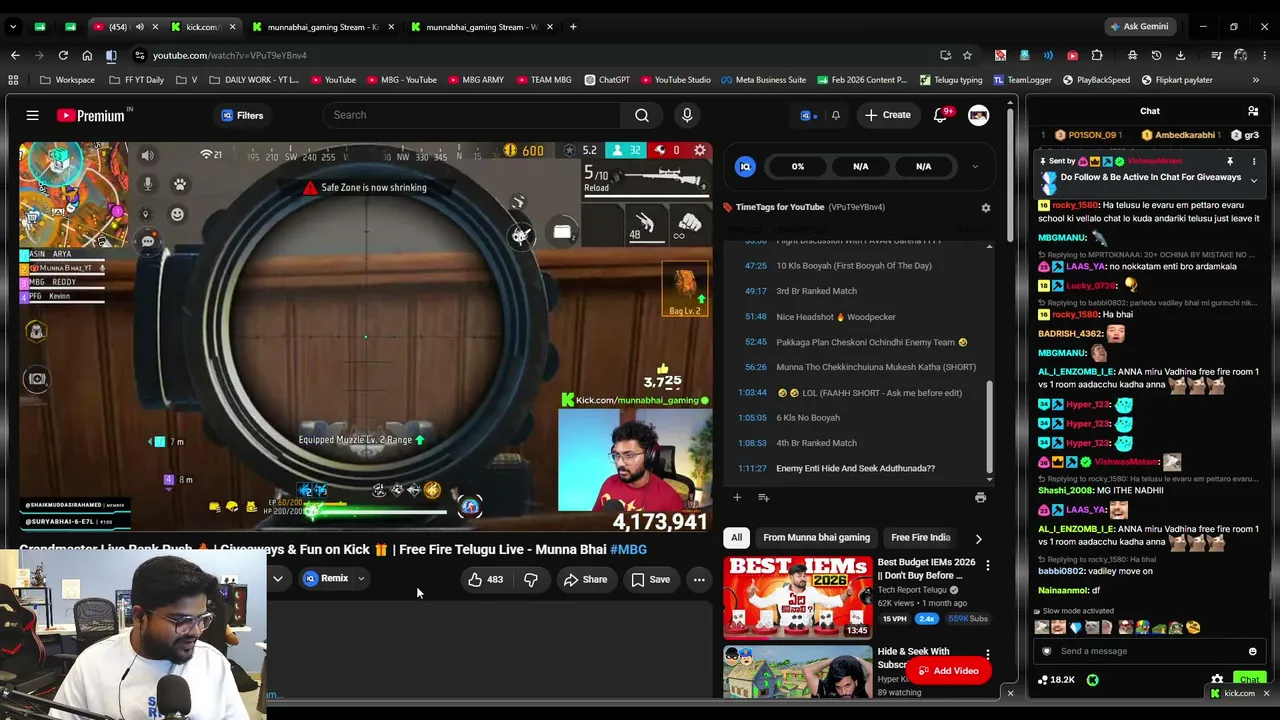Viewport: 1280px width, 720px height.
Task: Open YouTube Studio bookmark
Action: click(x=676, y=80)
